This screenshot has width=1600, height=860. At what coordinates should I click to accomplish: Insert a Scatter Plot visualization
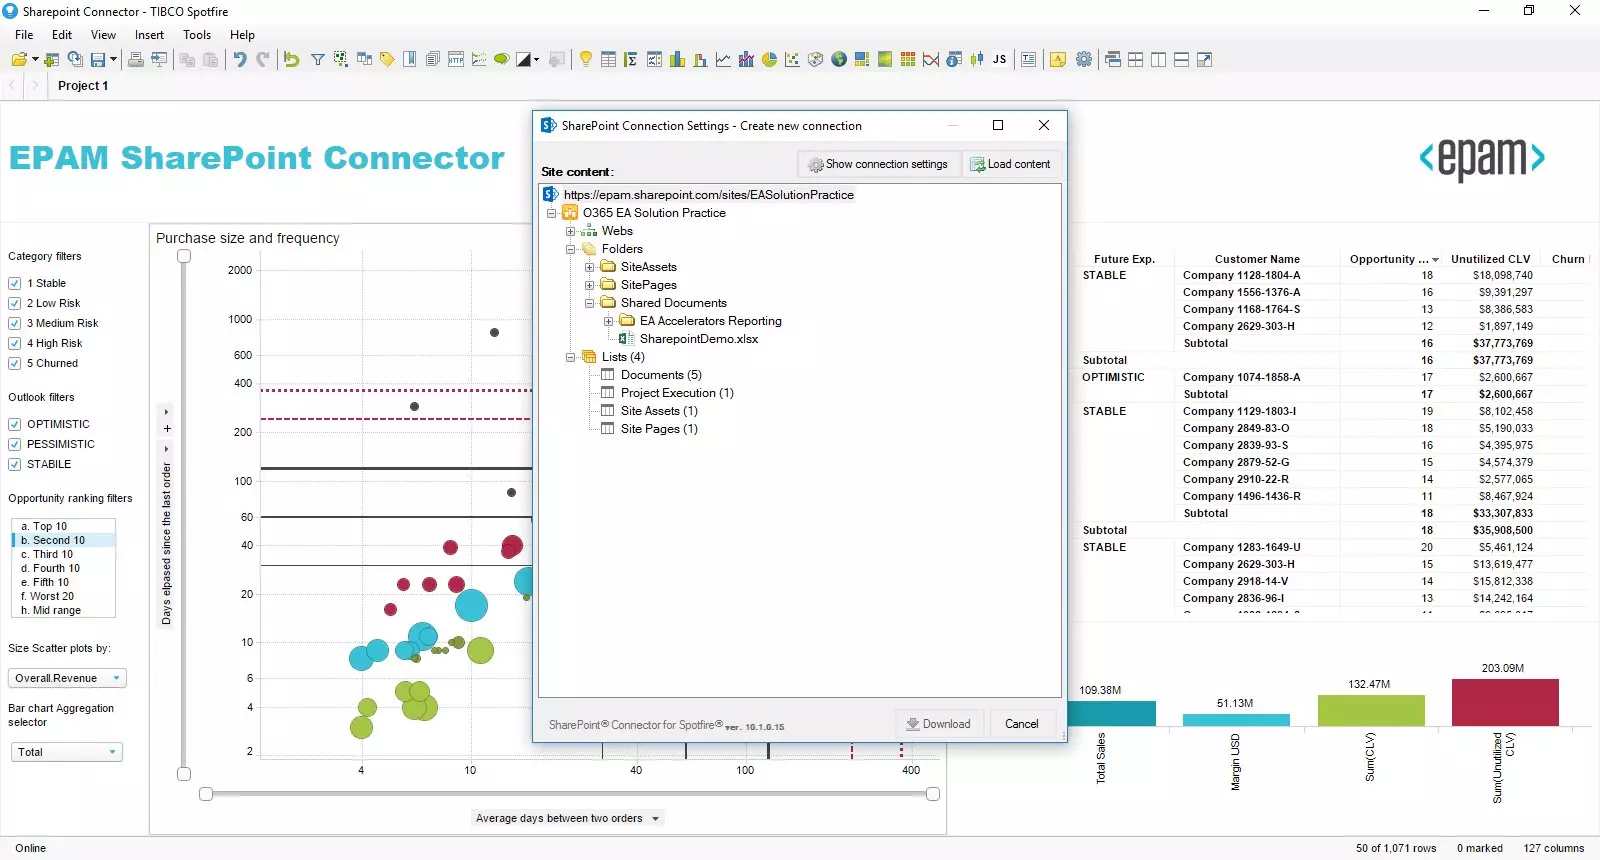pos(792,60)
